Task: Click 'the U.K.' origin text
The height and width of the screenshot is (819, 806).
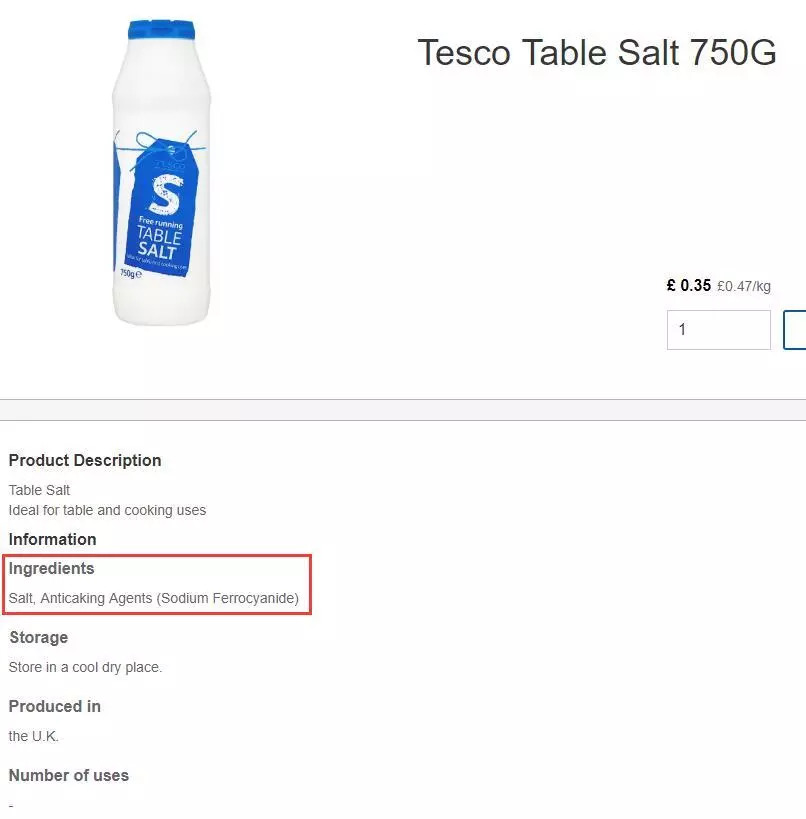Action: coord(34,736)
